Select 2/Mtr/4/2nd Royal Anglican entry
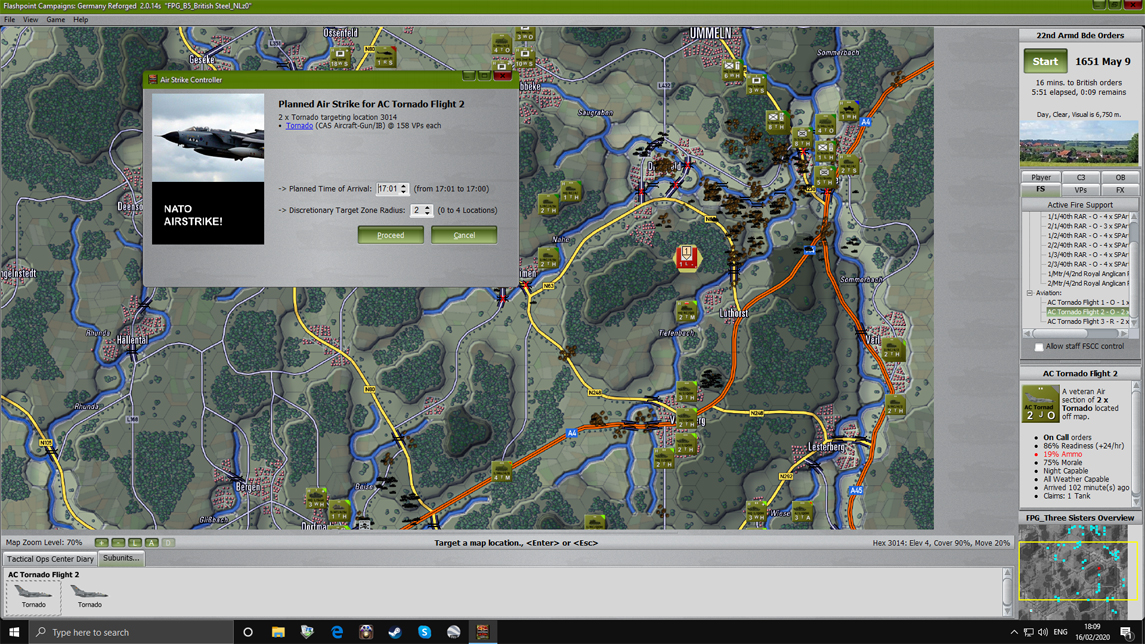The image size is (1145, 644). (1087, 283)
